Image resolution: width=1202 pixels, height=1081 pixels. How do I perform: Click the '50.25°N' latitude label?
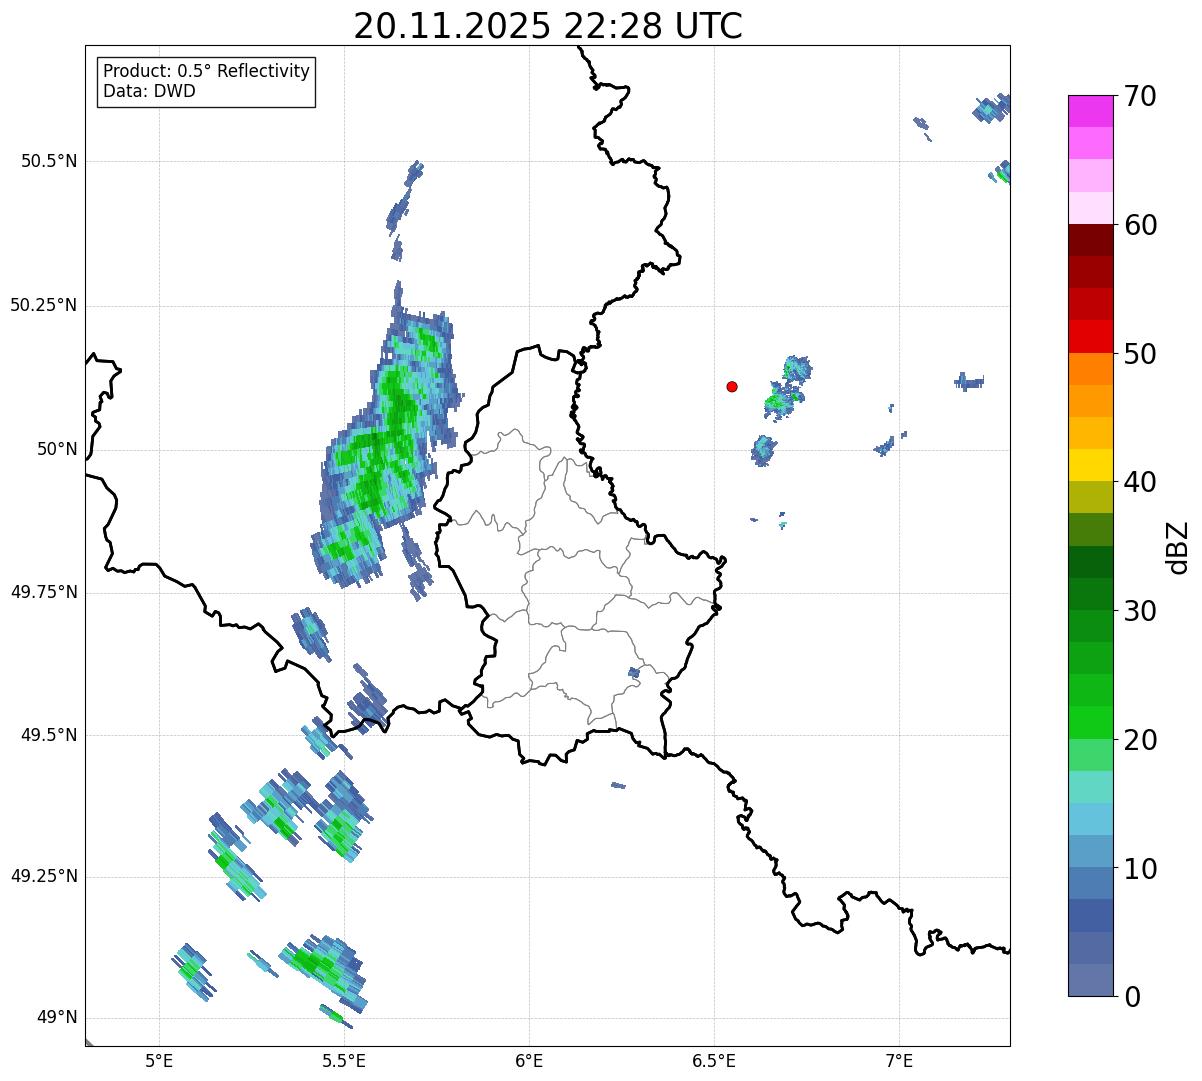pos(43,305)
